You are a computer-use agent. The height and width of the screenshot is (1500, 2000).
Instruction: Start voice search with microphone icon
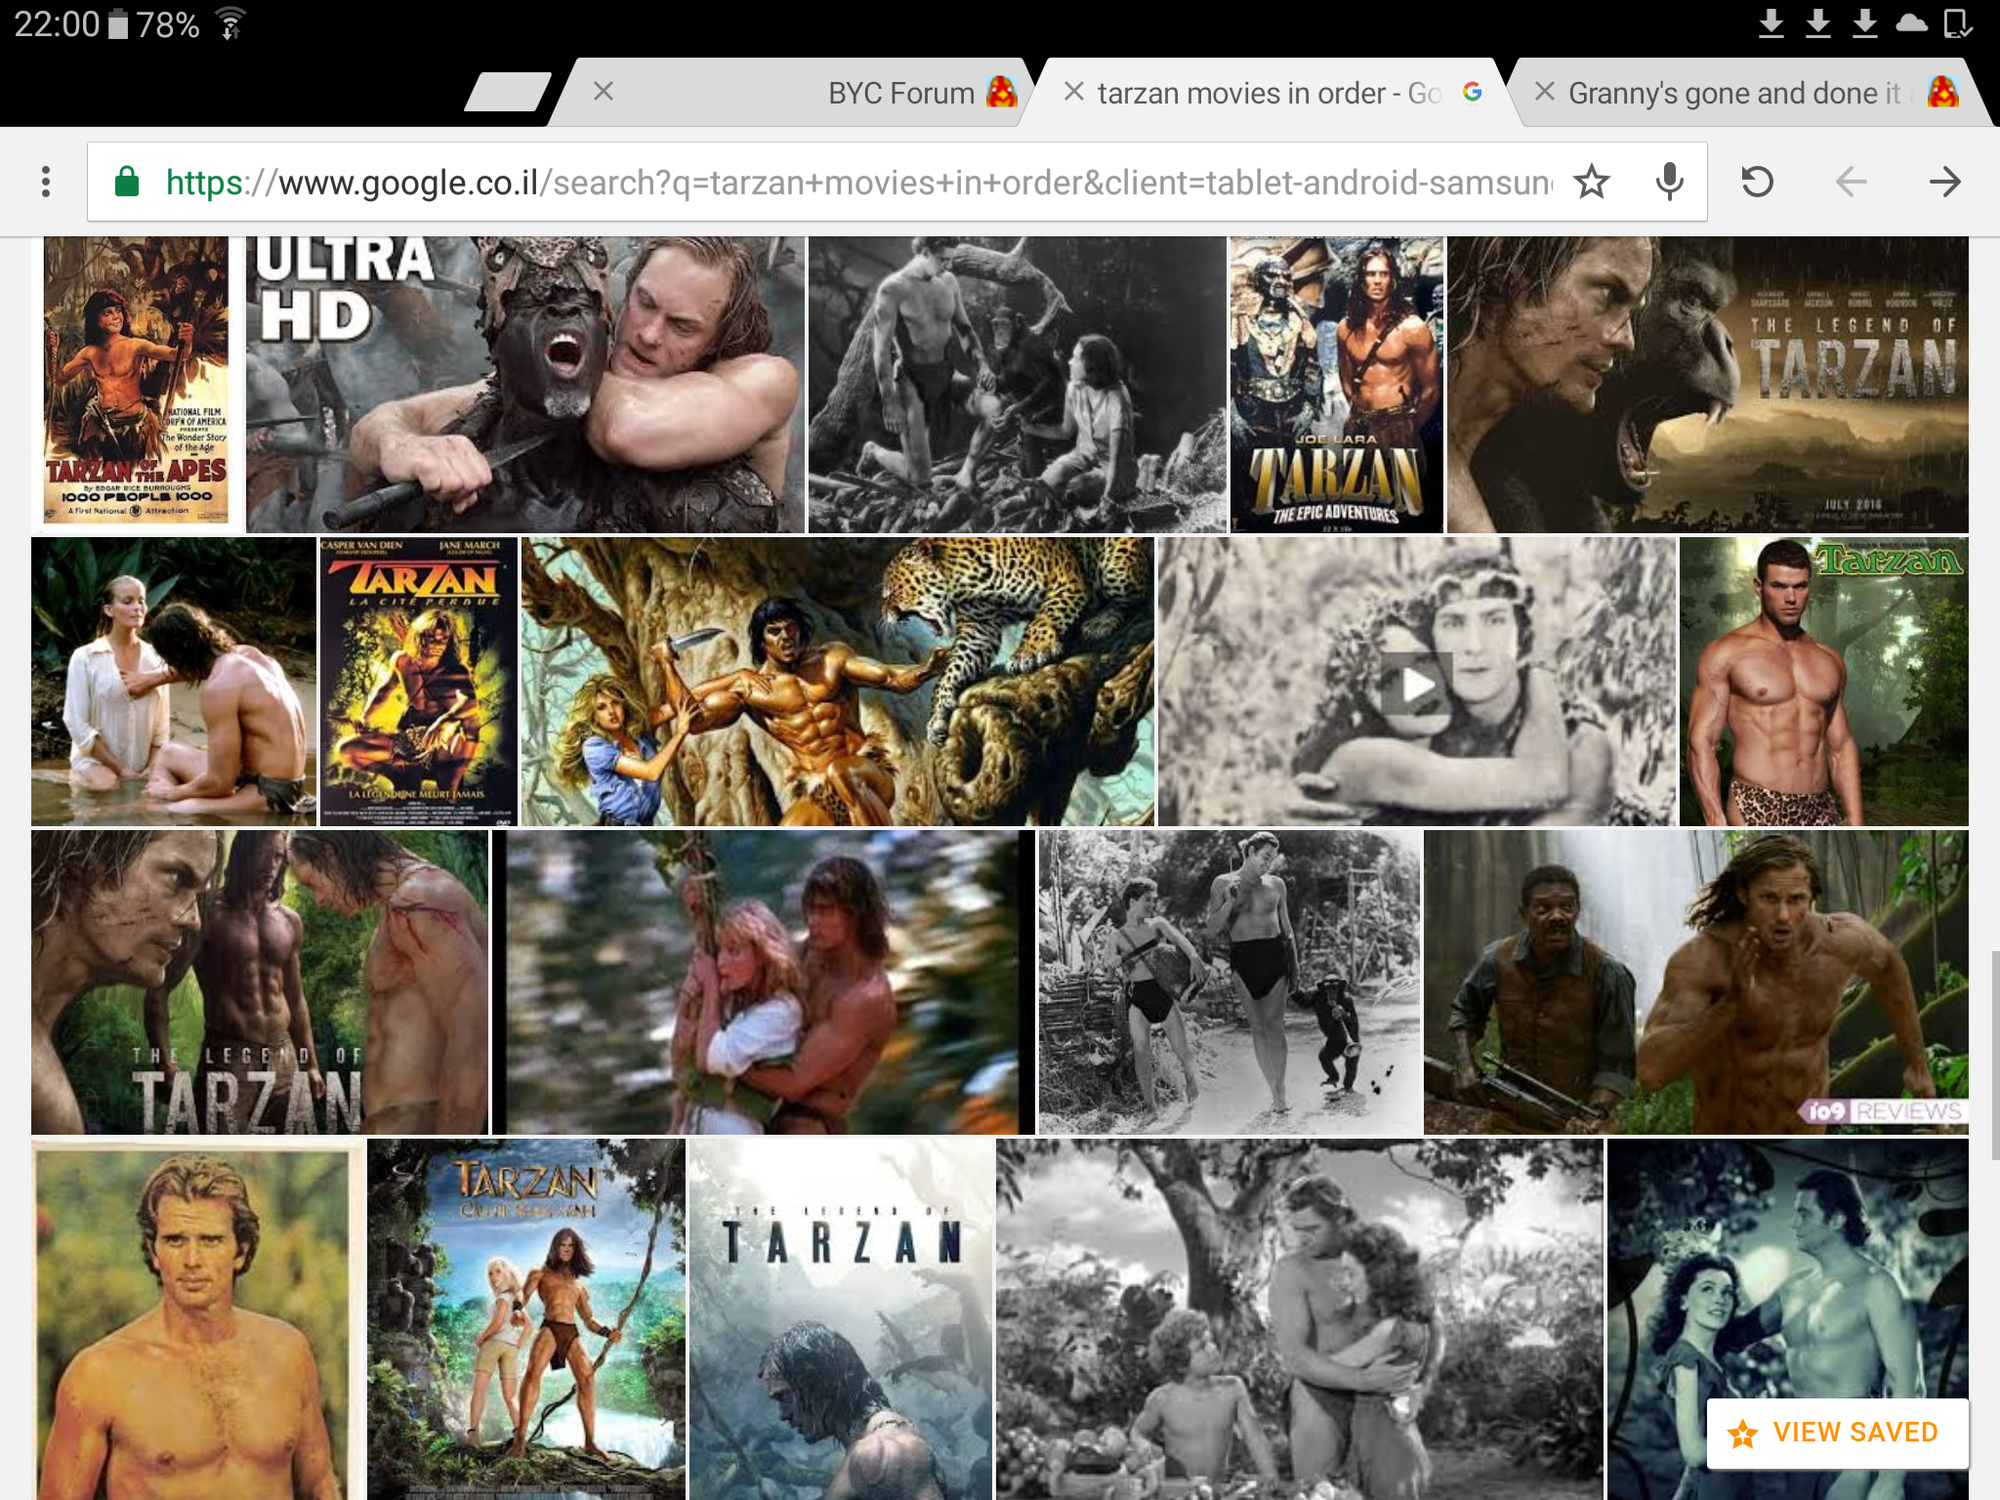point(1669,182)
